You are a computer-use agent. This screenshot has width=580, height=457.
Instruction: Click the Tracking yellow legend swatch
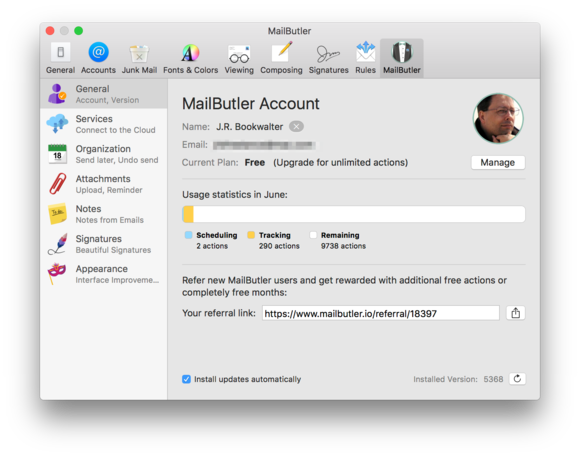pyautogui.click(x=251, y=235)
